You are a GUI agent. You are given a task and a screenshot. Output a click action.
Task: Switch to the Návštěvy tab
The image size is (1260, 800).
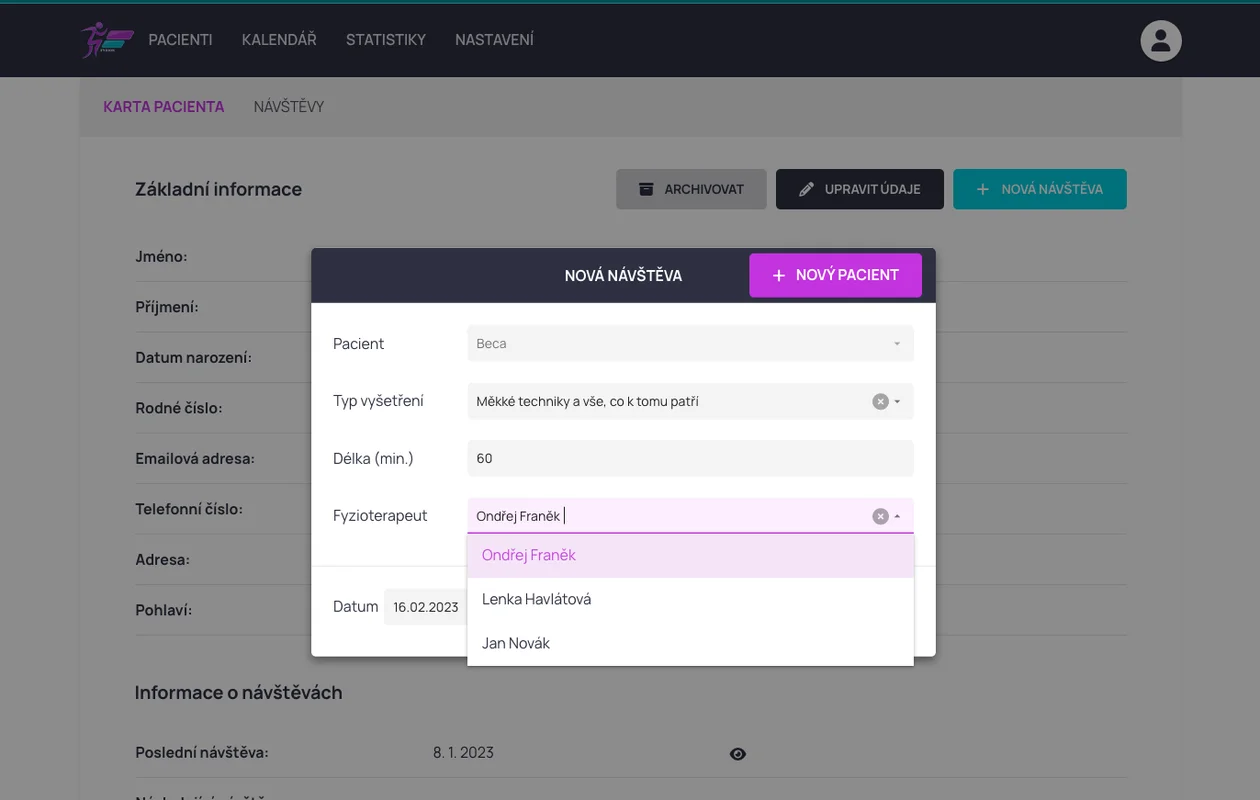tap(289, 107)
